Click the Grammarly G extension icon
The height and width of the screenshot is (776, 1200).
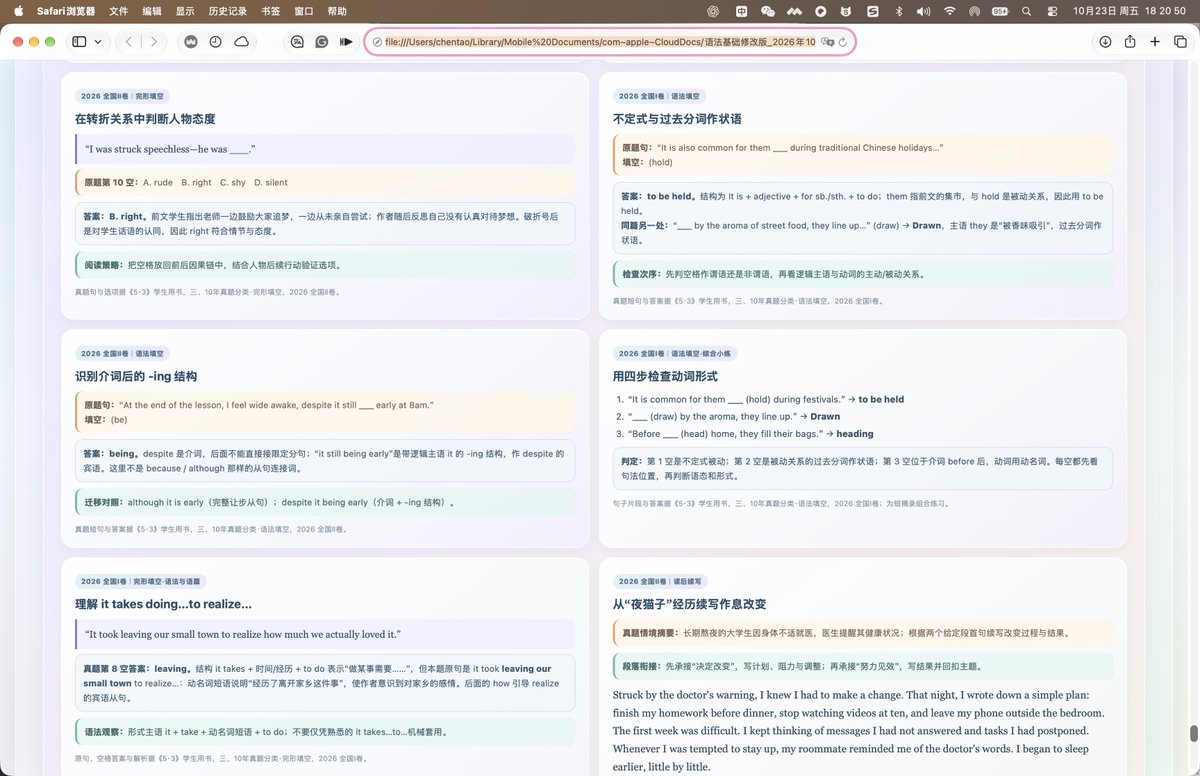pos(321,42)
